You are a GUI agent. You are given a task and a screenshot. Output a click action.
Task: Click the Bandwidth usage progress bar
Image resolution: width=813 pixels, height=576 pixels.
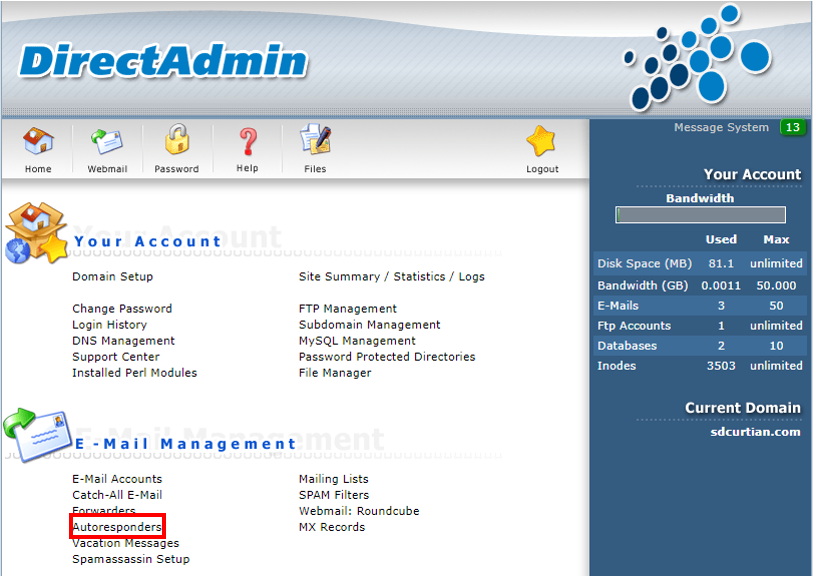[x=700, y=215]
